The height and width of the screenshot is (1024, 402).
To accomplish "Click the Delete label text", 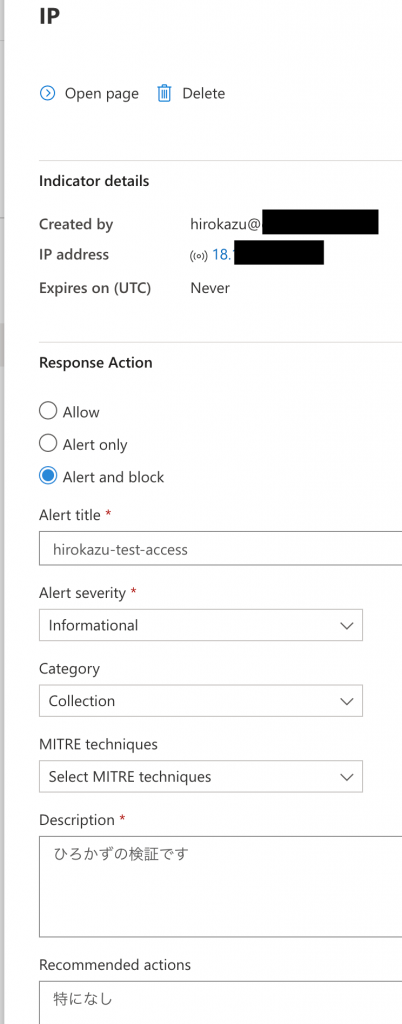I will pyautogui.click(x=204, y=93).
